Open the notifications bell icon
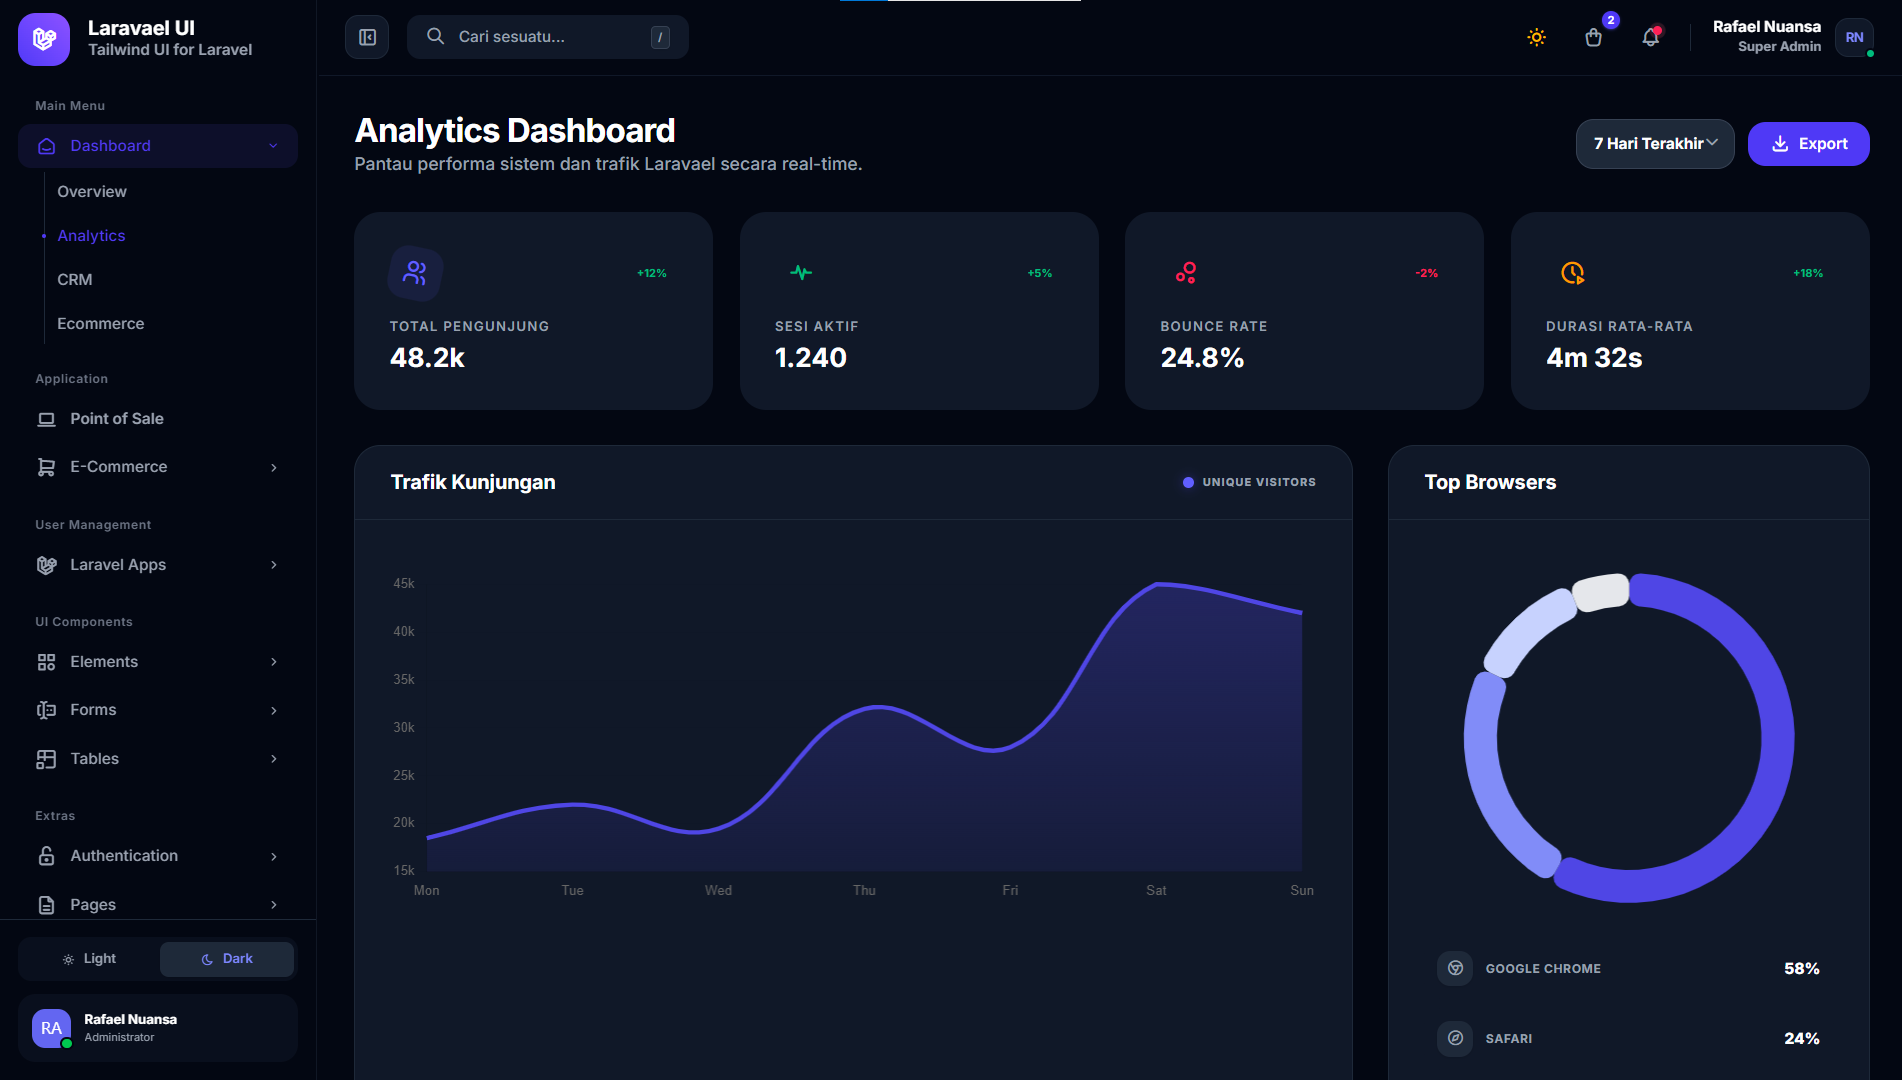Image resolution: width=1902 pixels, height=1080 pixels. point(1650,37)
